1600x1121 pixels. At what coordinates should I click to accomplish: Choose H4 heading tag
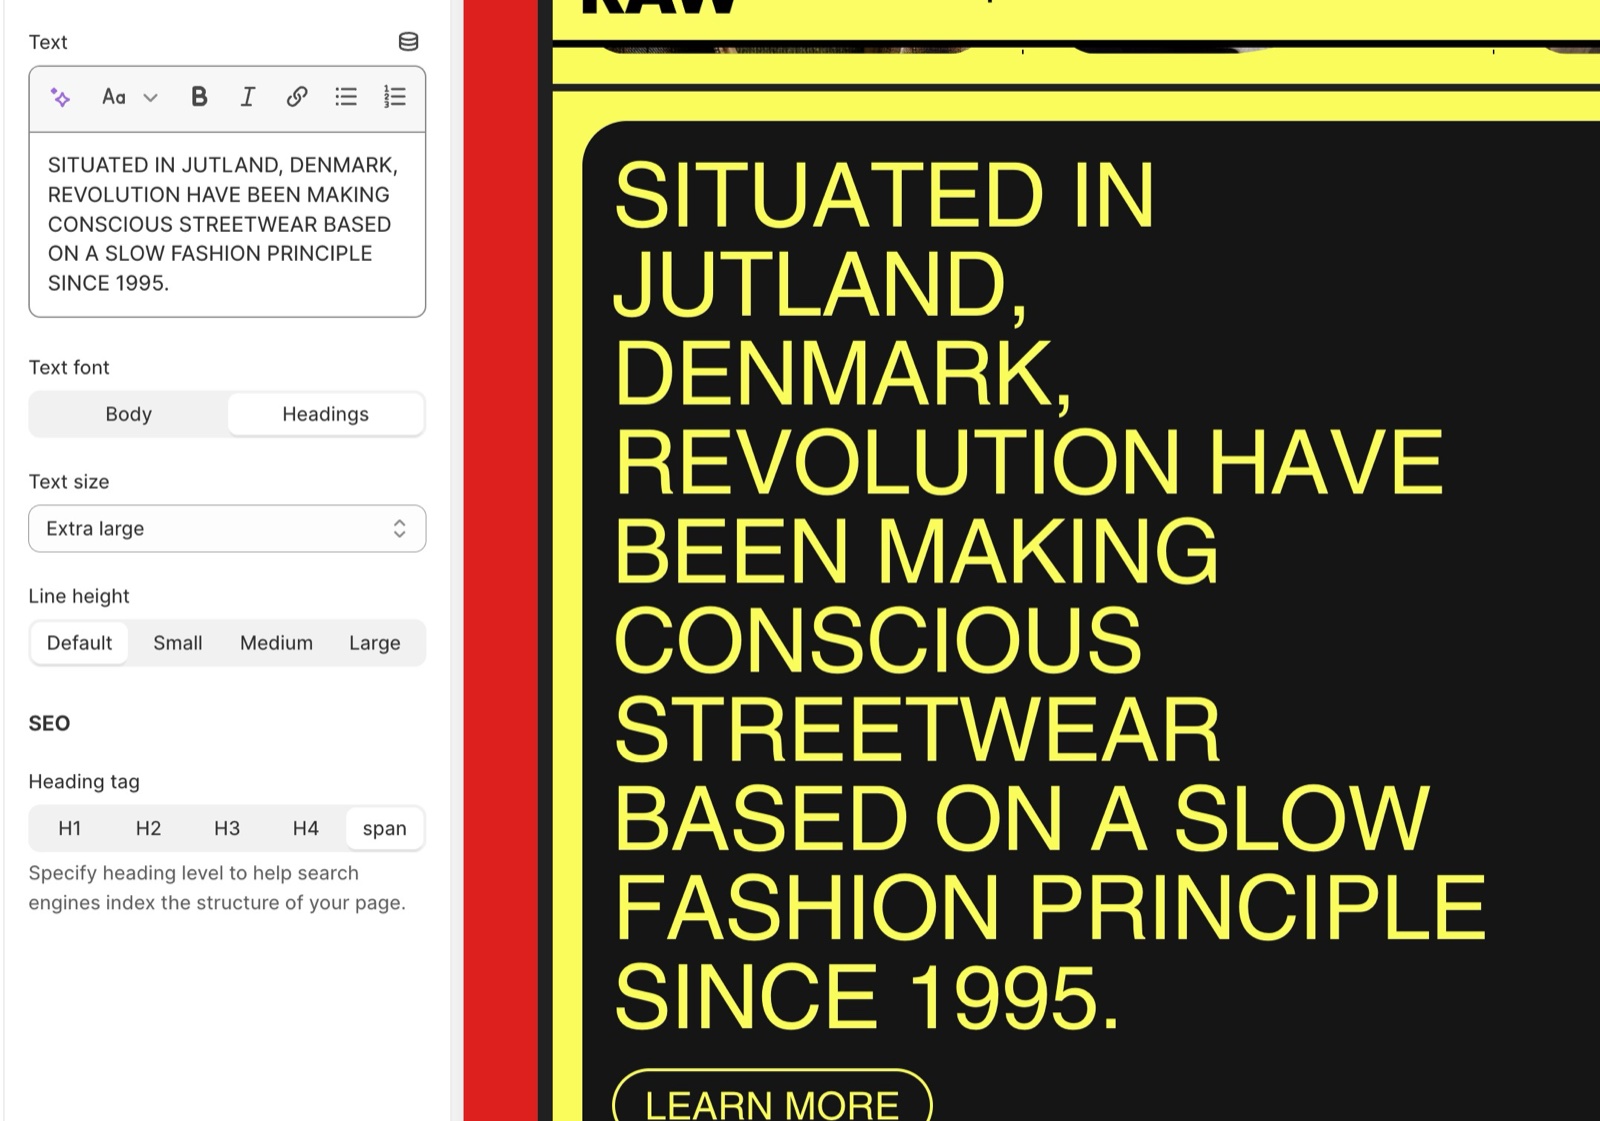pos(306,828)
